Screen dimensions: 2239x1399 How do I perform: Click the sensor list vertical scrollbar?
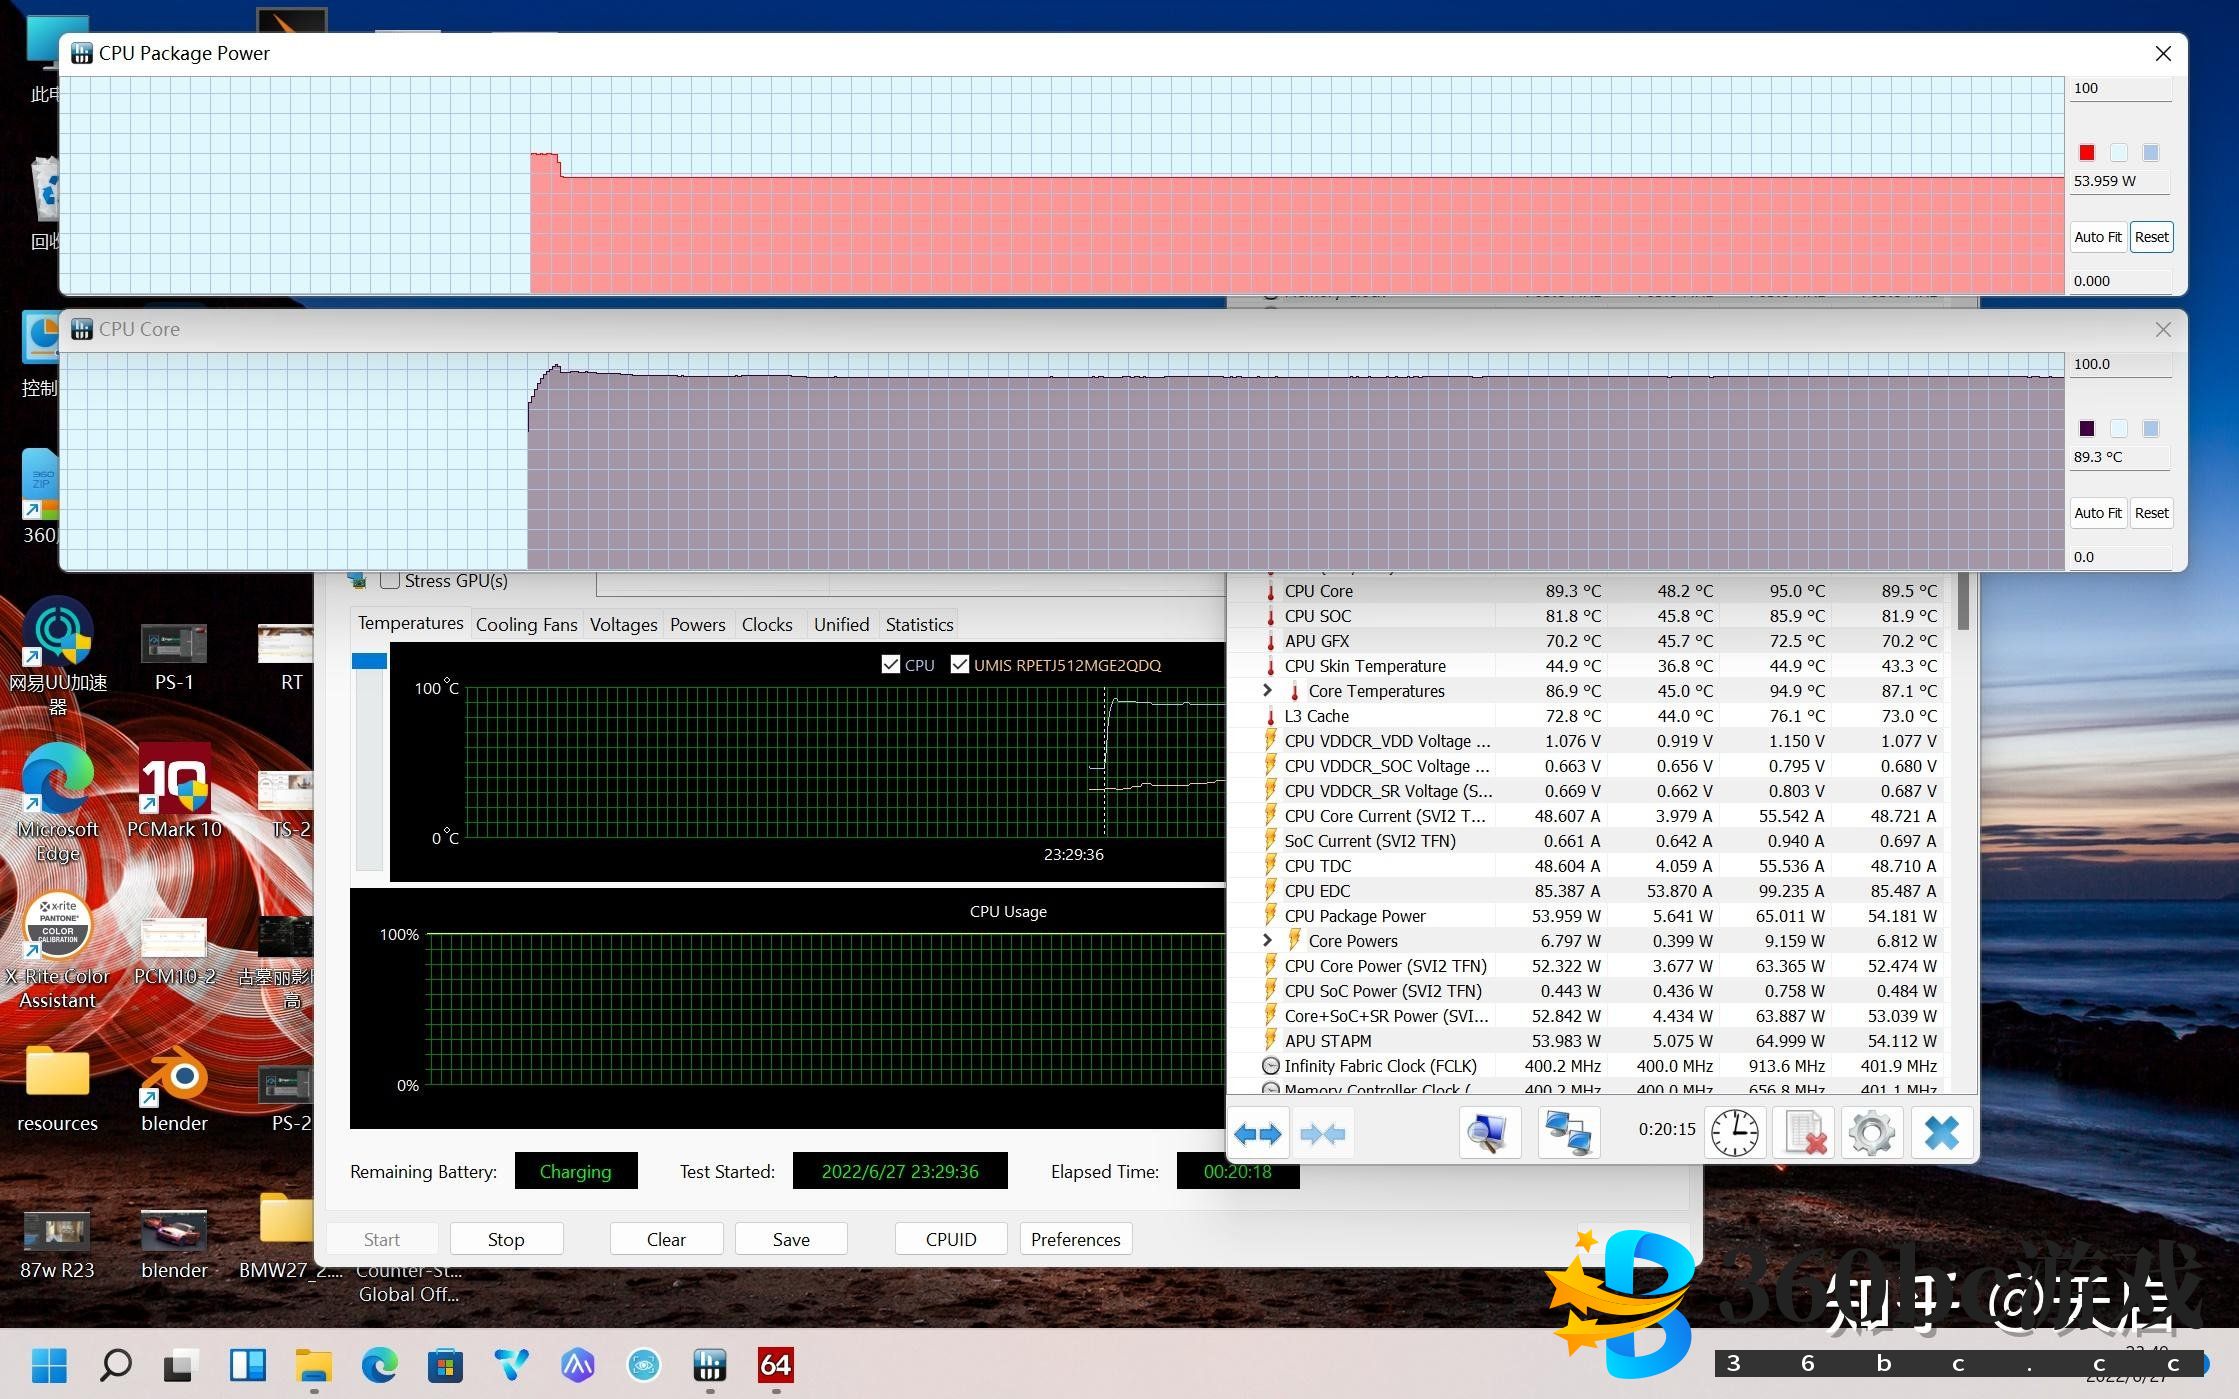coord(1963,600)
